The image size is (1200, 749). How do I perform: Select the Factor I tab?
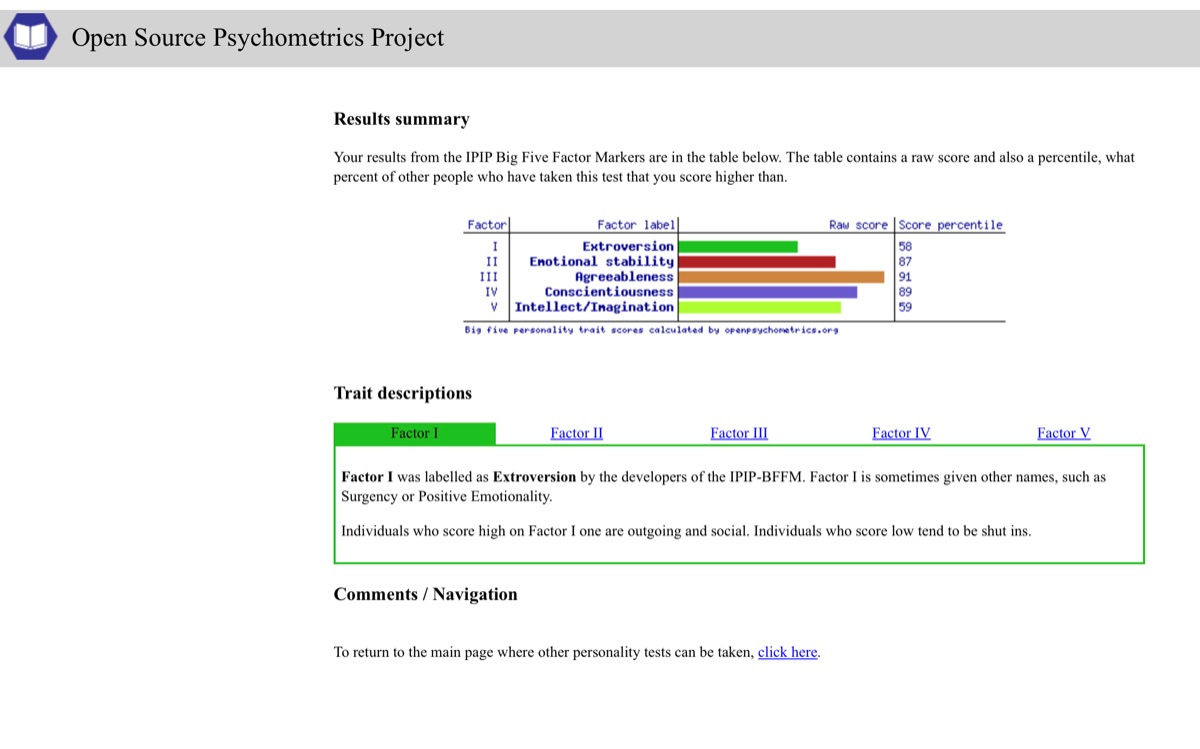pos(414,433)
